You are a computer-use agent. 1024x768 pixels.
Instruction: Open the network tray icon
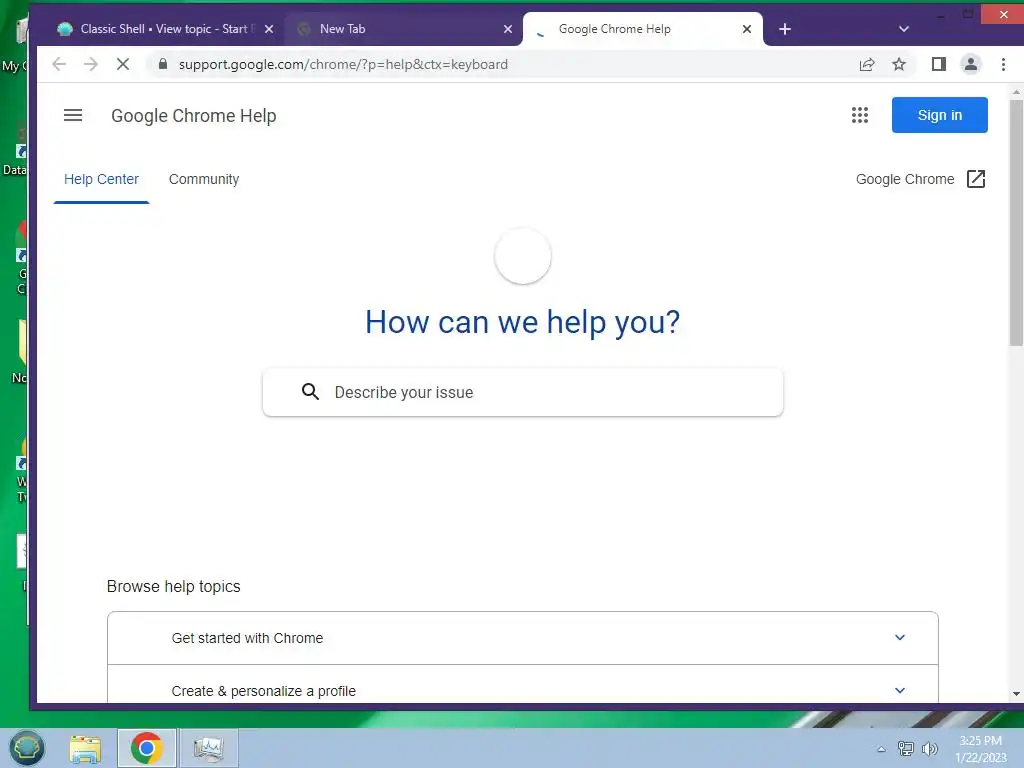pyautogui.click(x=905, y=748)
